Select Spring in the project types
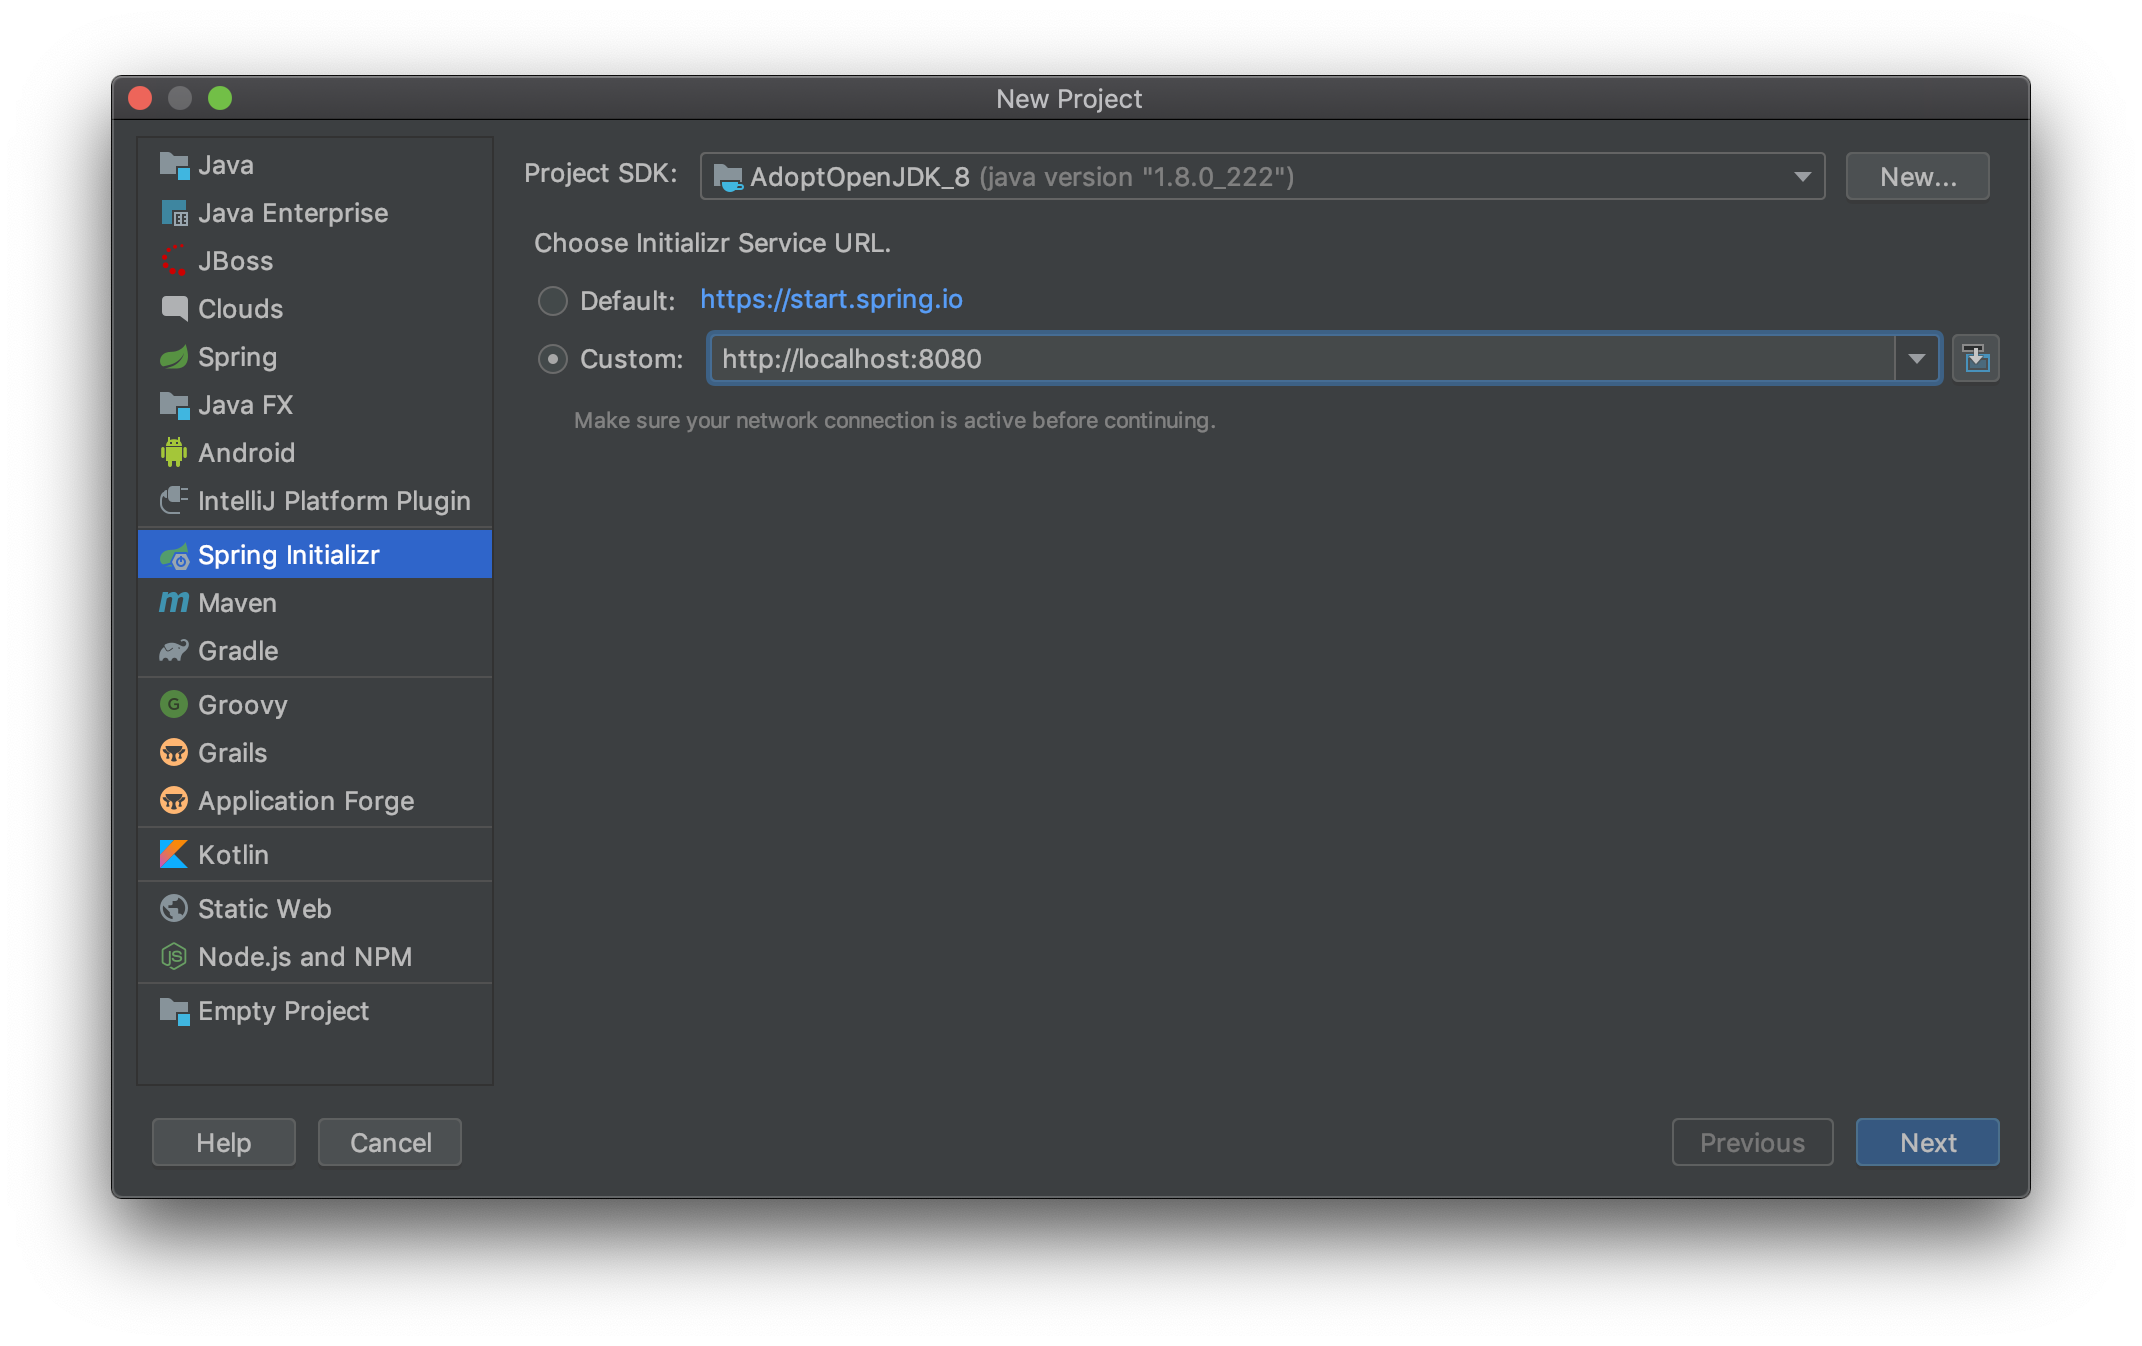Viewport: 2142px width, 1346px height. [x=315, y=357]
